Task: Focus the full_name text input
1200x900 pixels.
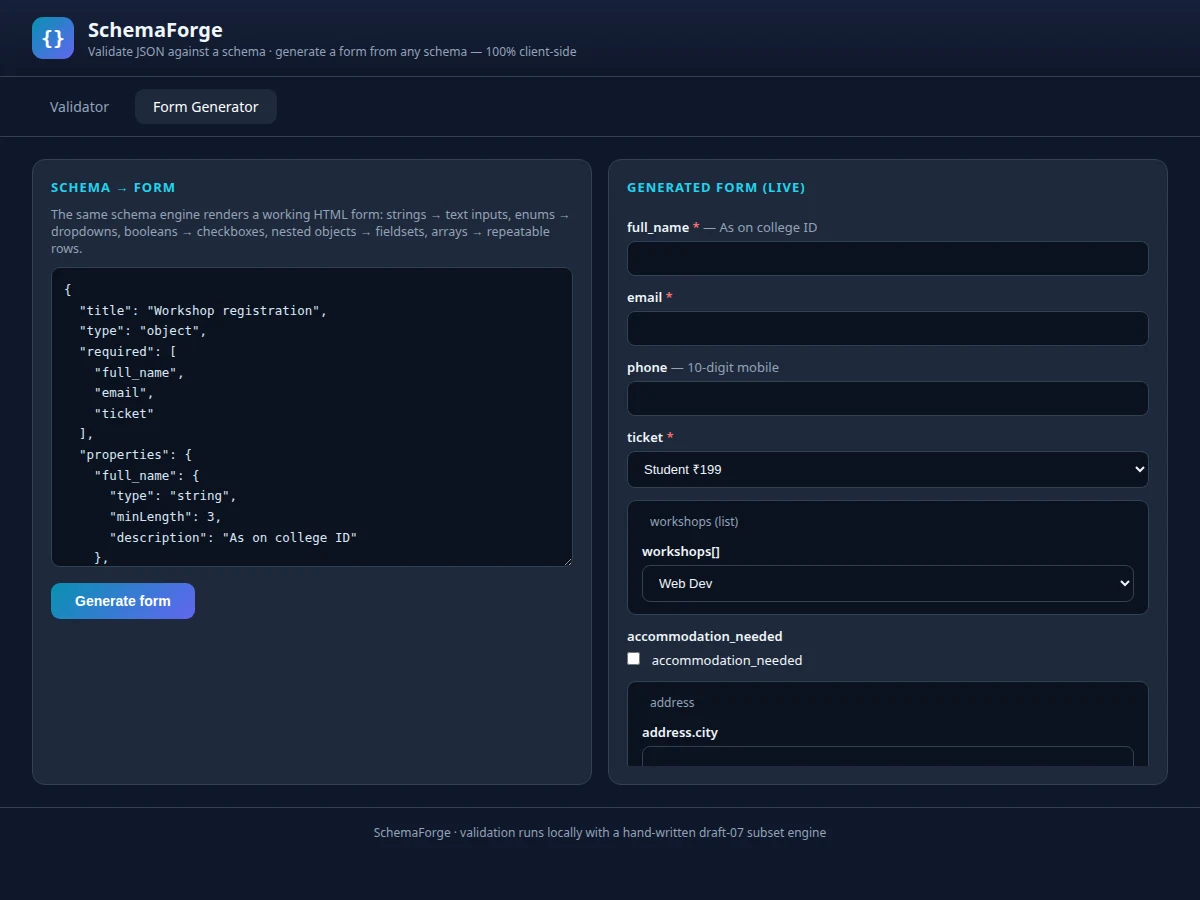Action: (x=888, y=258)
